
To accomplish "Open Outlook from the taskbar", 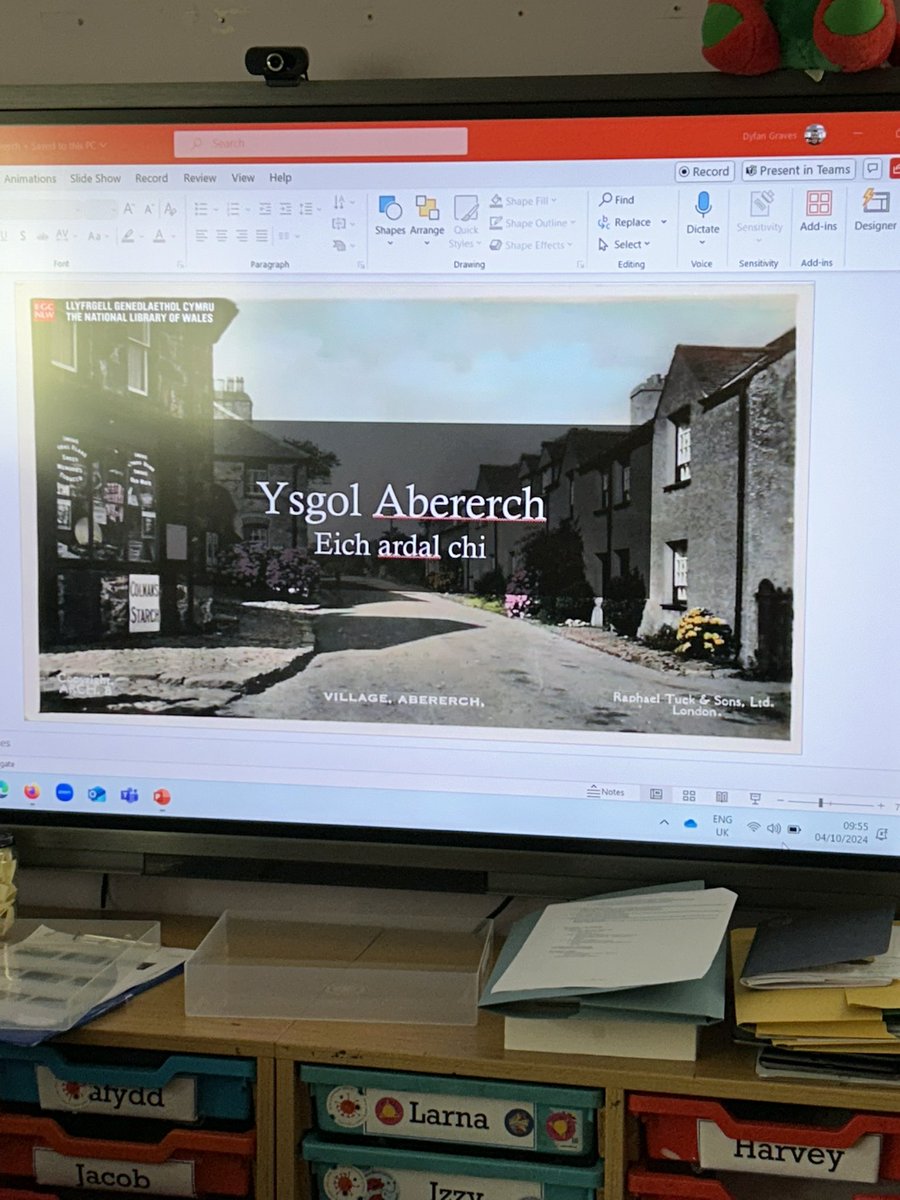I will tap(96, 794).
